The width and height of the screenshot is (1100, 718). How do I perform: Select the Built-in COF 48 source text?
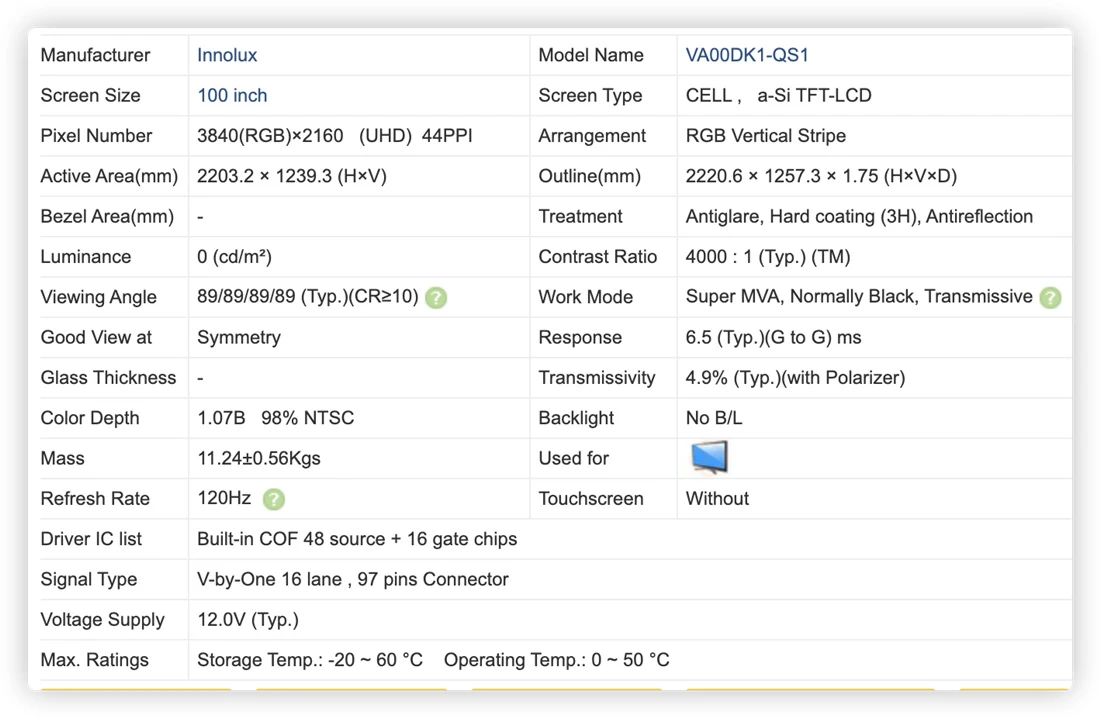(291, 539)
